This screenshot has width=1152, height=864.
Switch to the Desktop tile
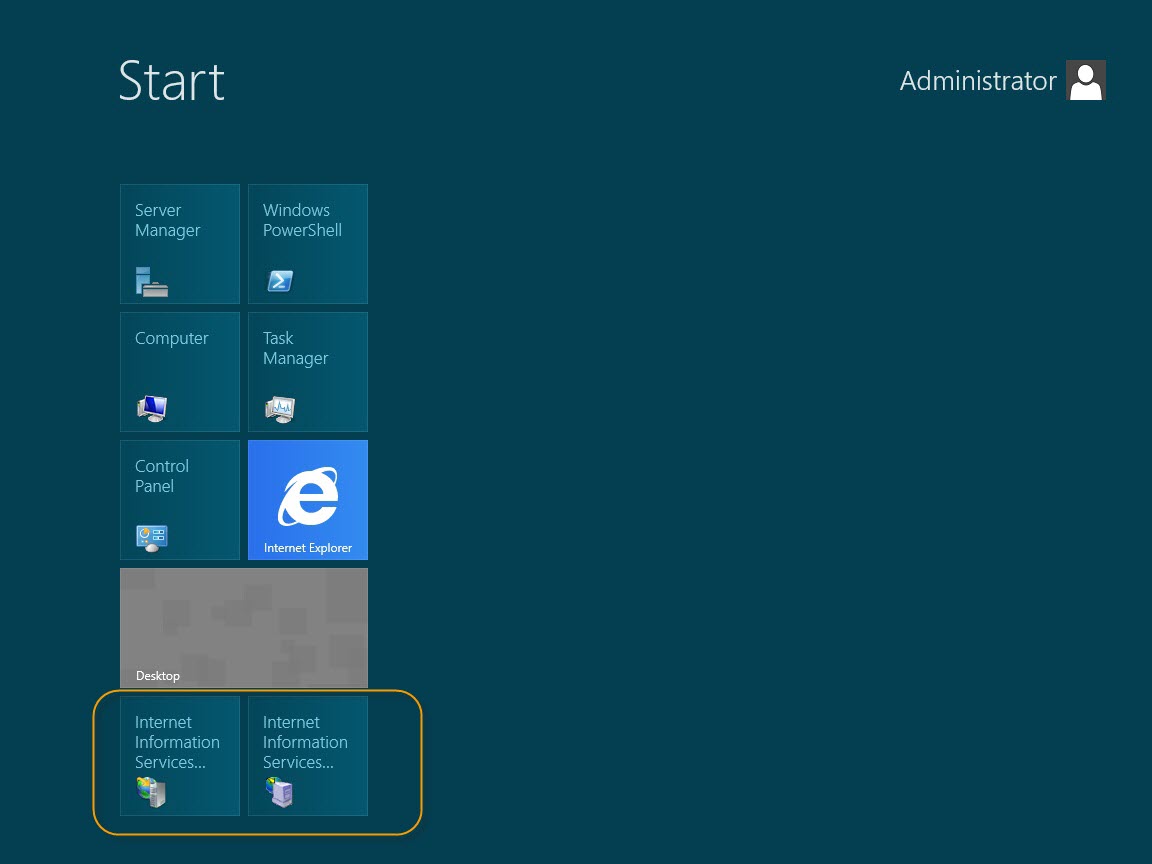pos(244,627)
